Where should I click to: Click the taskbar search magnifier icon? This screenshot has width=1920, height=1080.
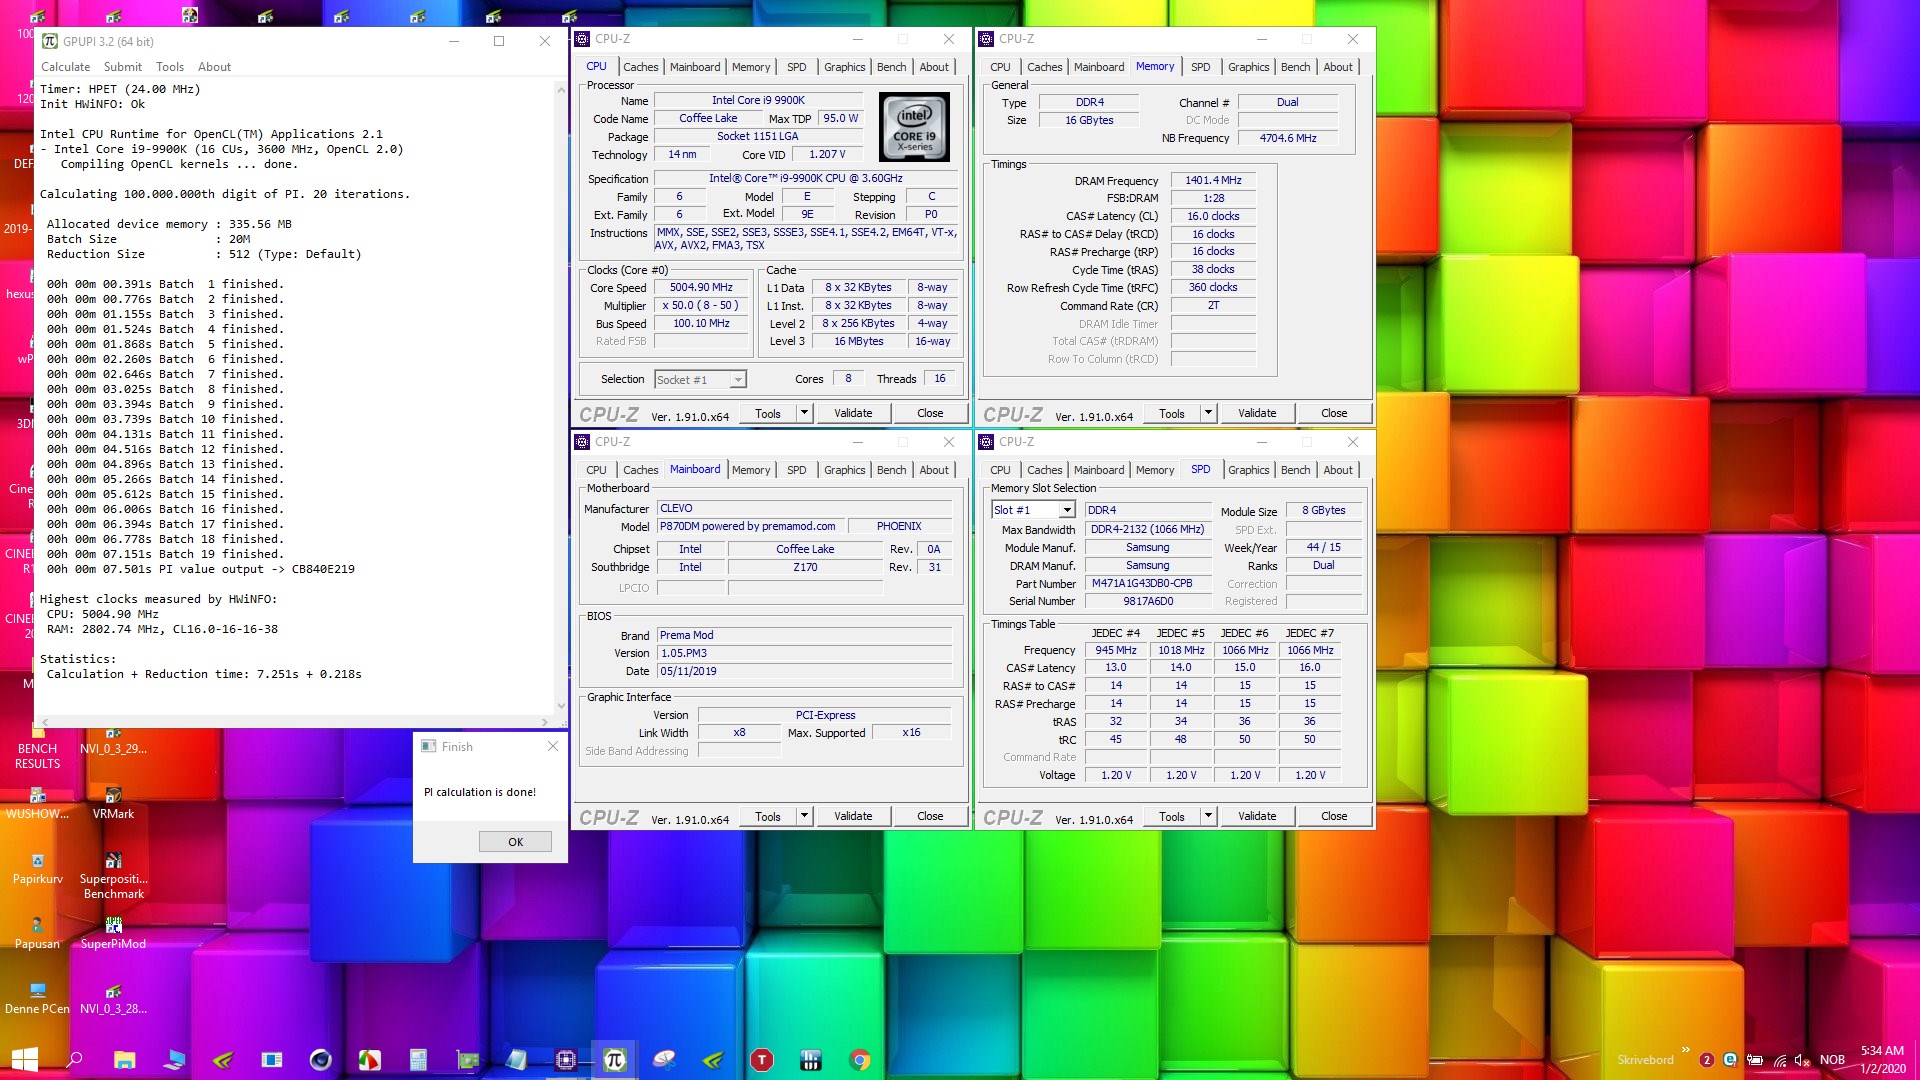pyautogui.click(x=74, y=1060)
